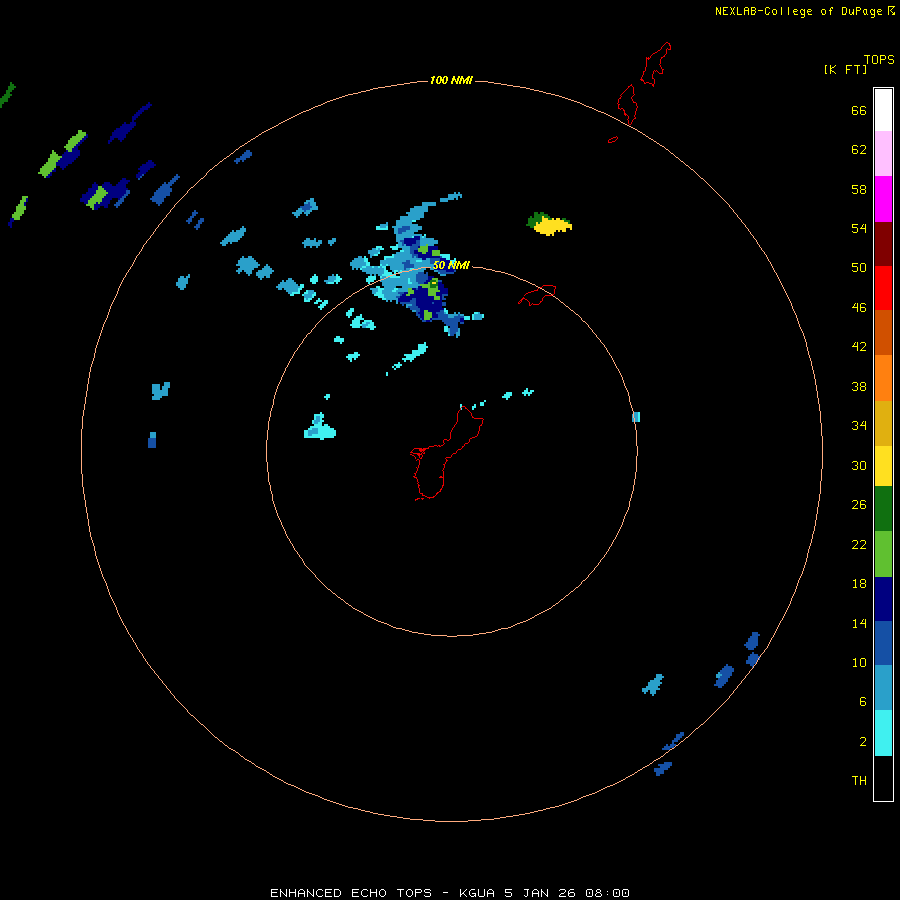Click the "38" legend label

(x=859, y=386)
